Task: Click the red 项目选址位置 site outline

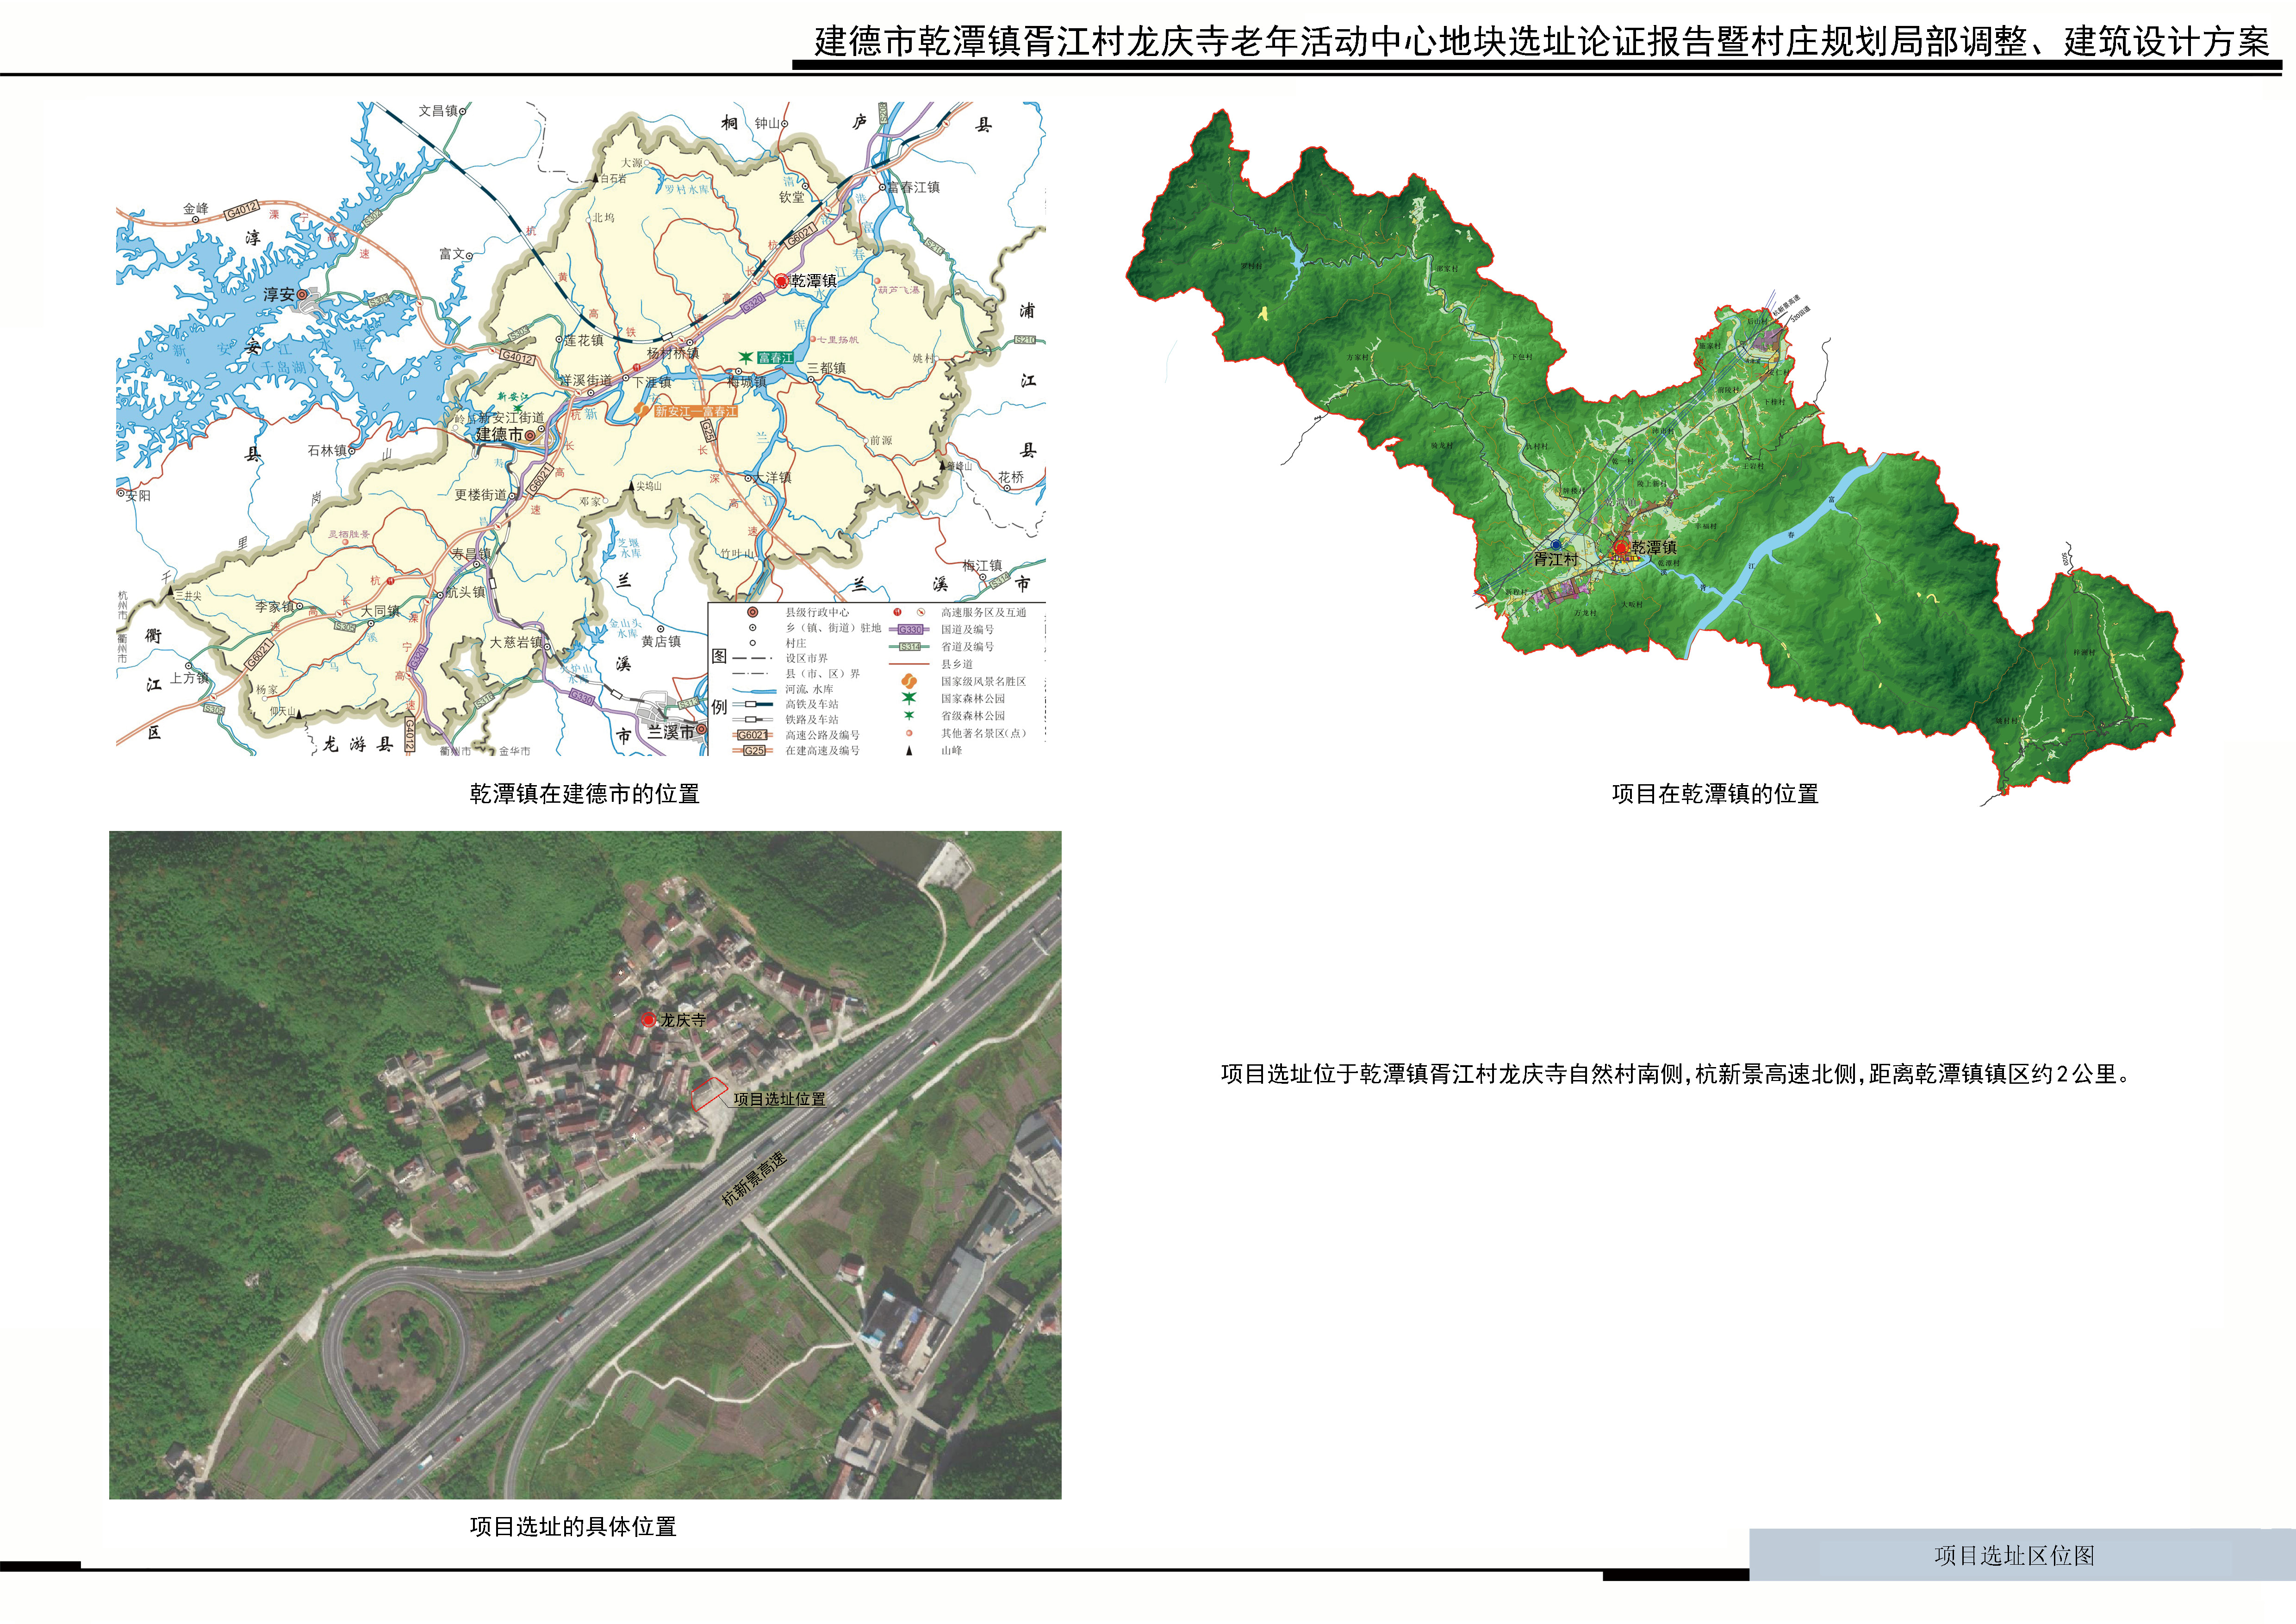Action: [709, 1093]
